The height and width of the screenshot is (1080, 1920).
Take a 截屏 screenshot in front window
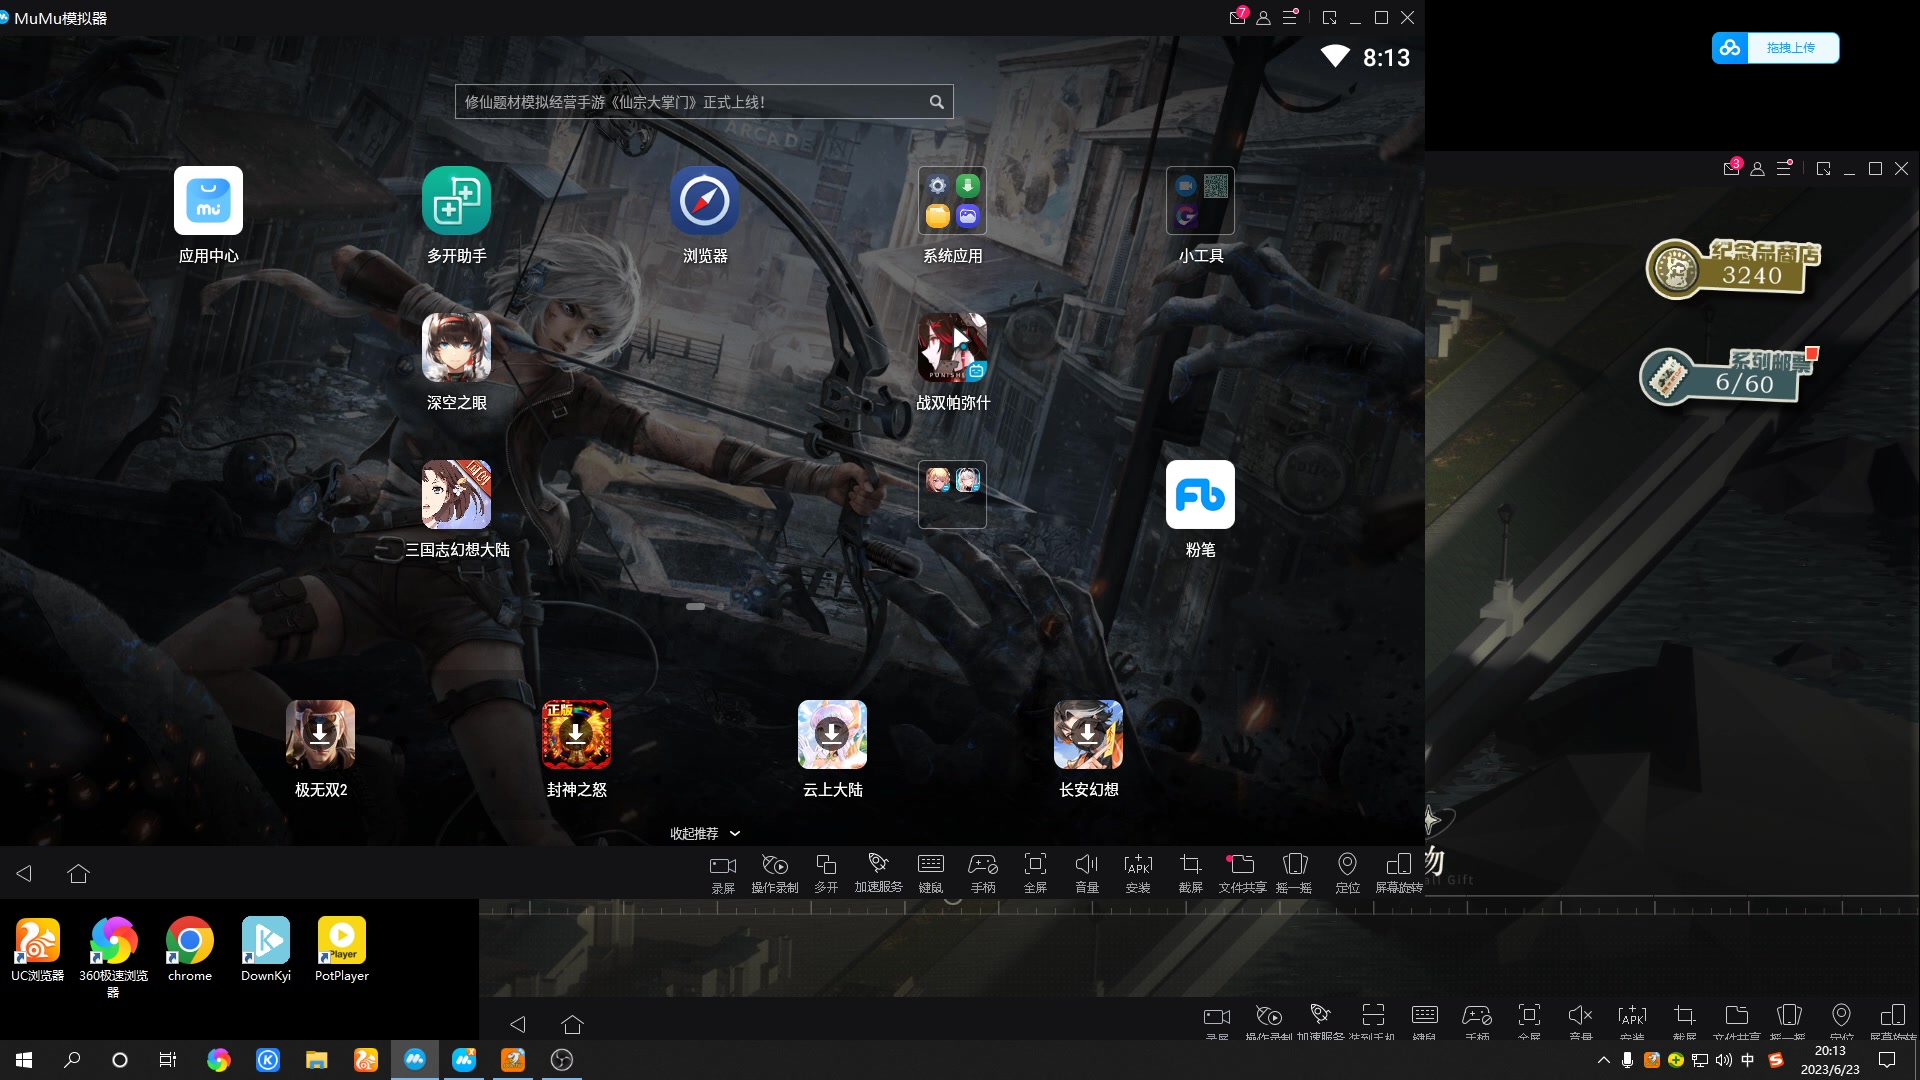1190,872
